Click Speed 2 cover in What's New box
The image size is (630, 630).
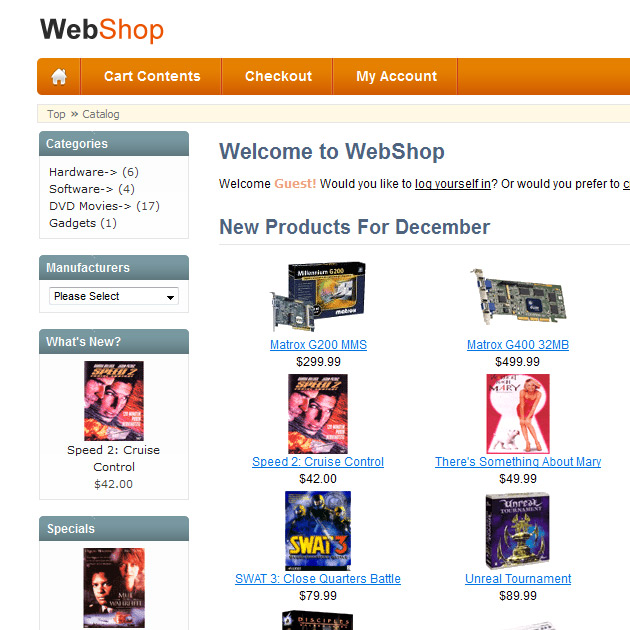coord(114,401)
